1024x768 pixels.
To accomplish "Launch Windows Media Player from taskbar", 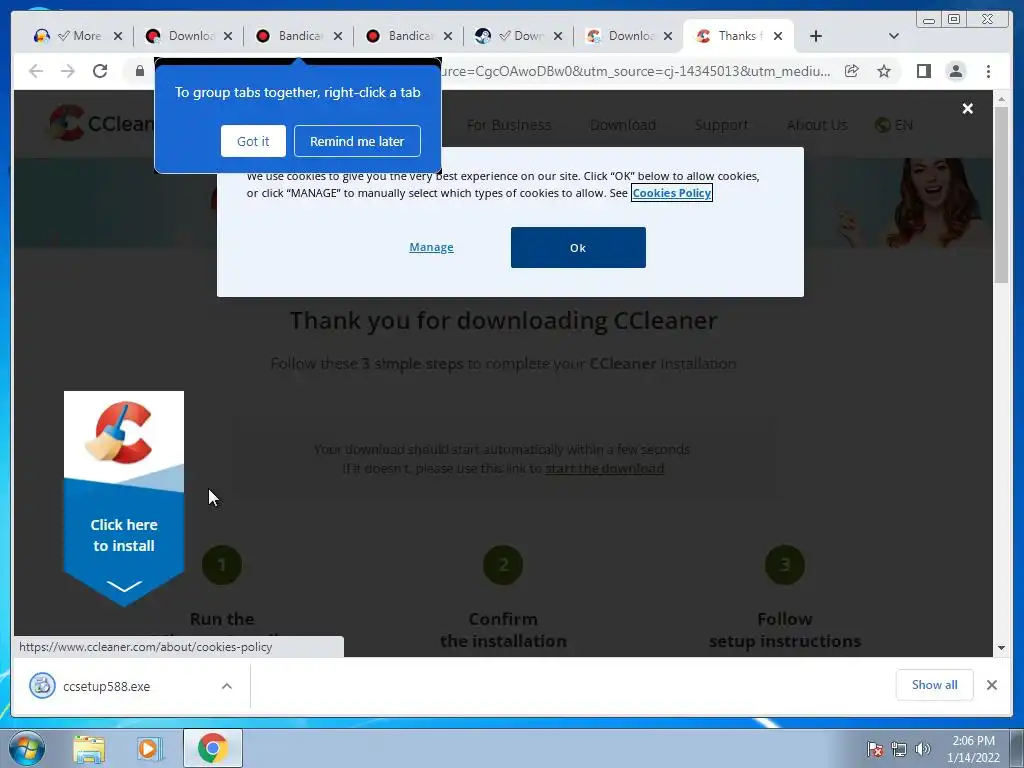I will pos(150,748).
